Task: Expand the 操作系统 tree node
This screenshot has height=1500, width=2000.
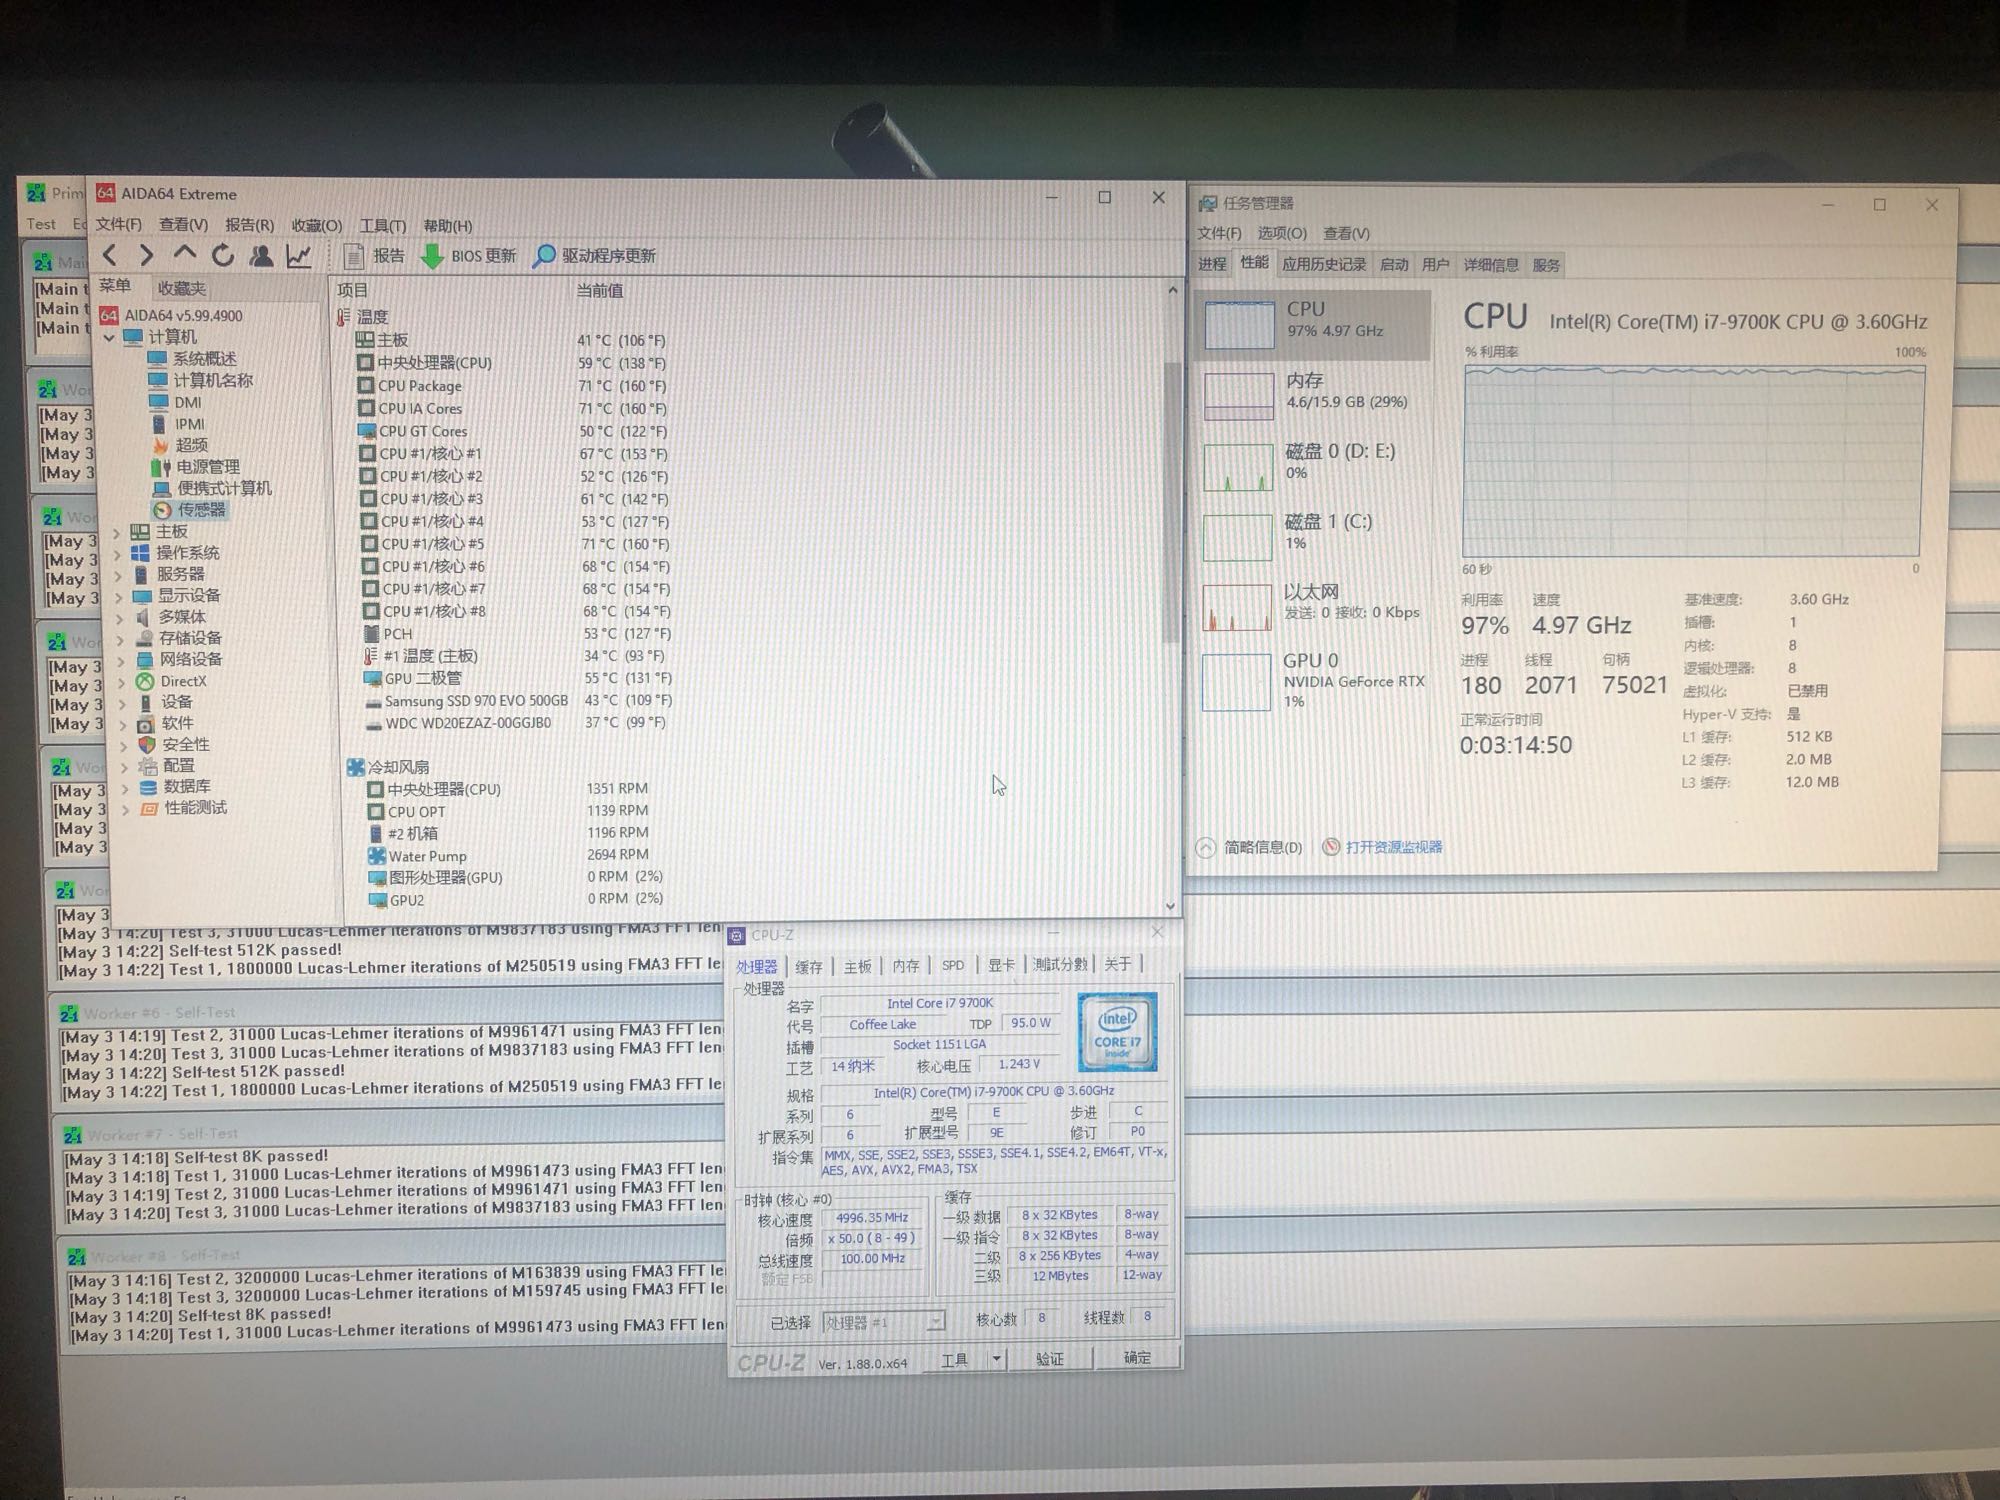Action: (x=118, y=553)
